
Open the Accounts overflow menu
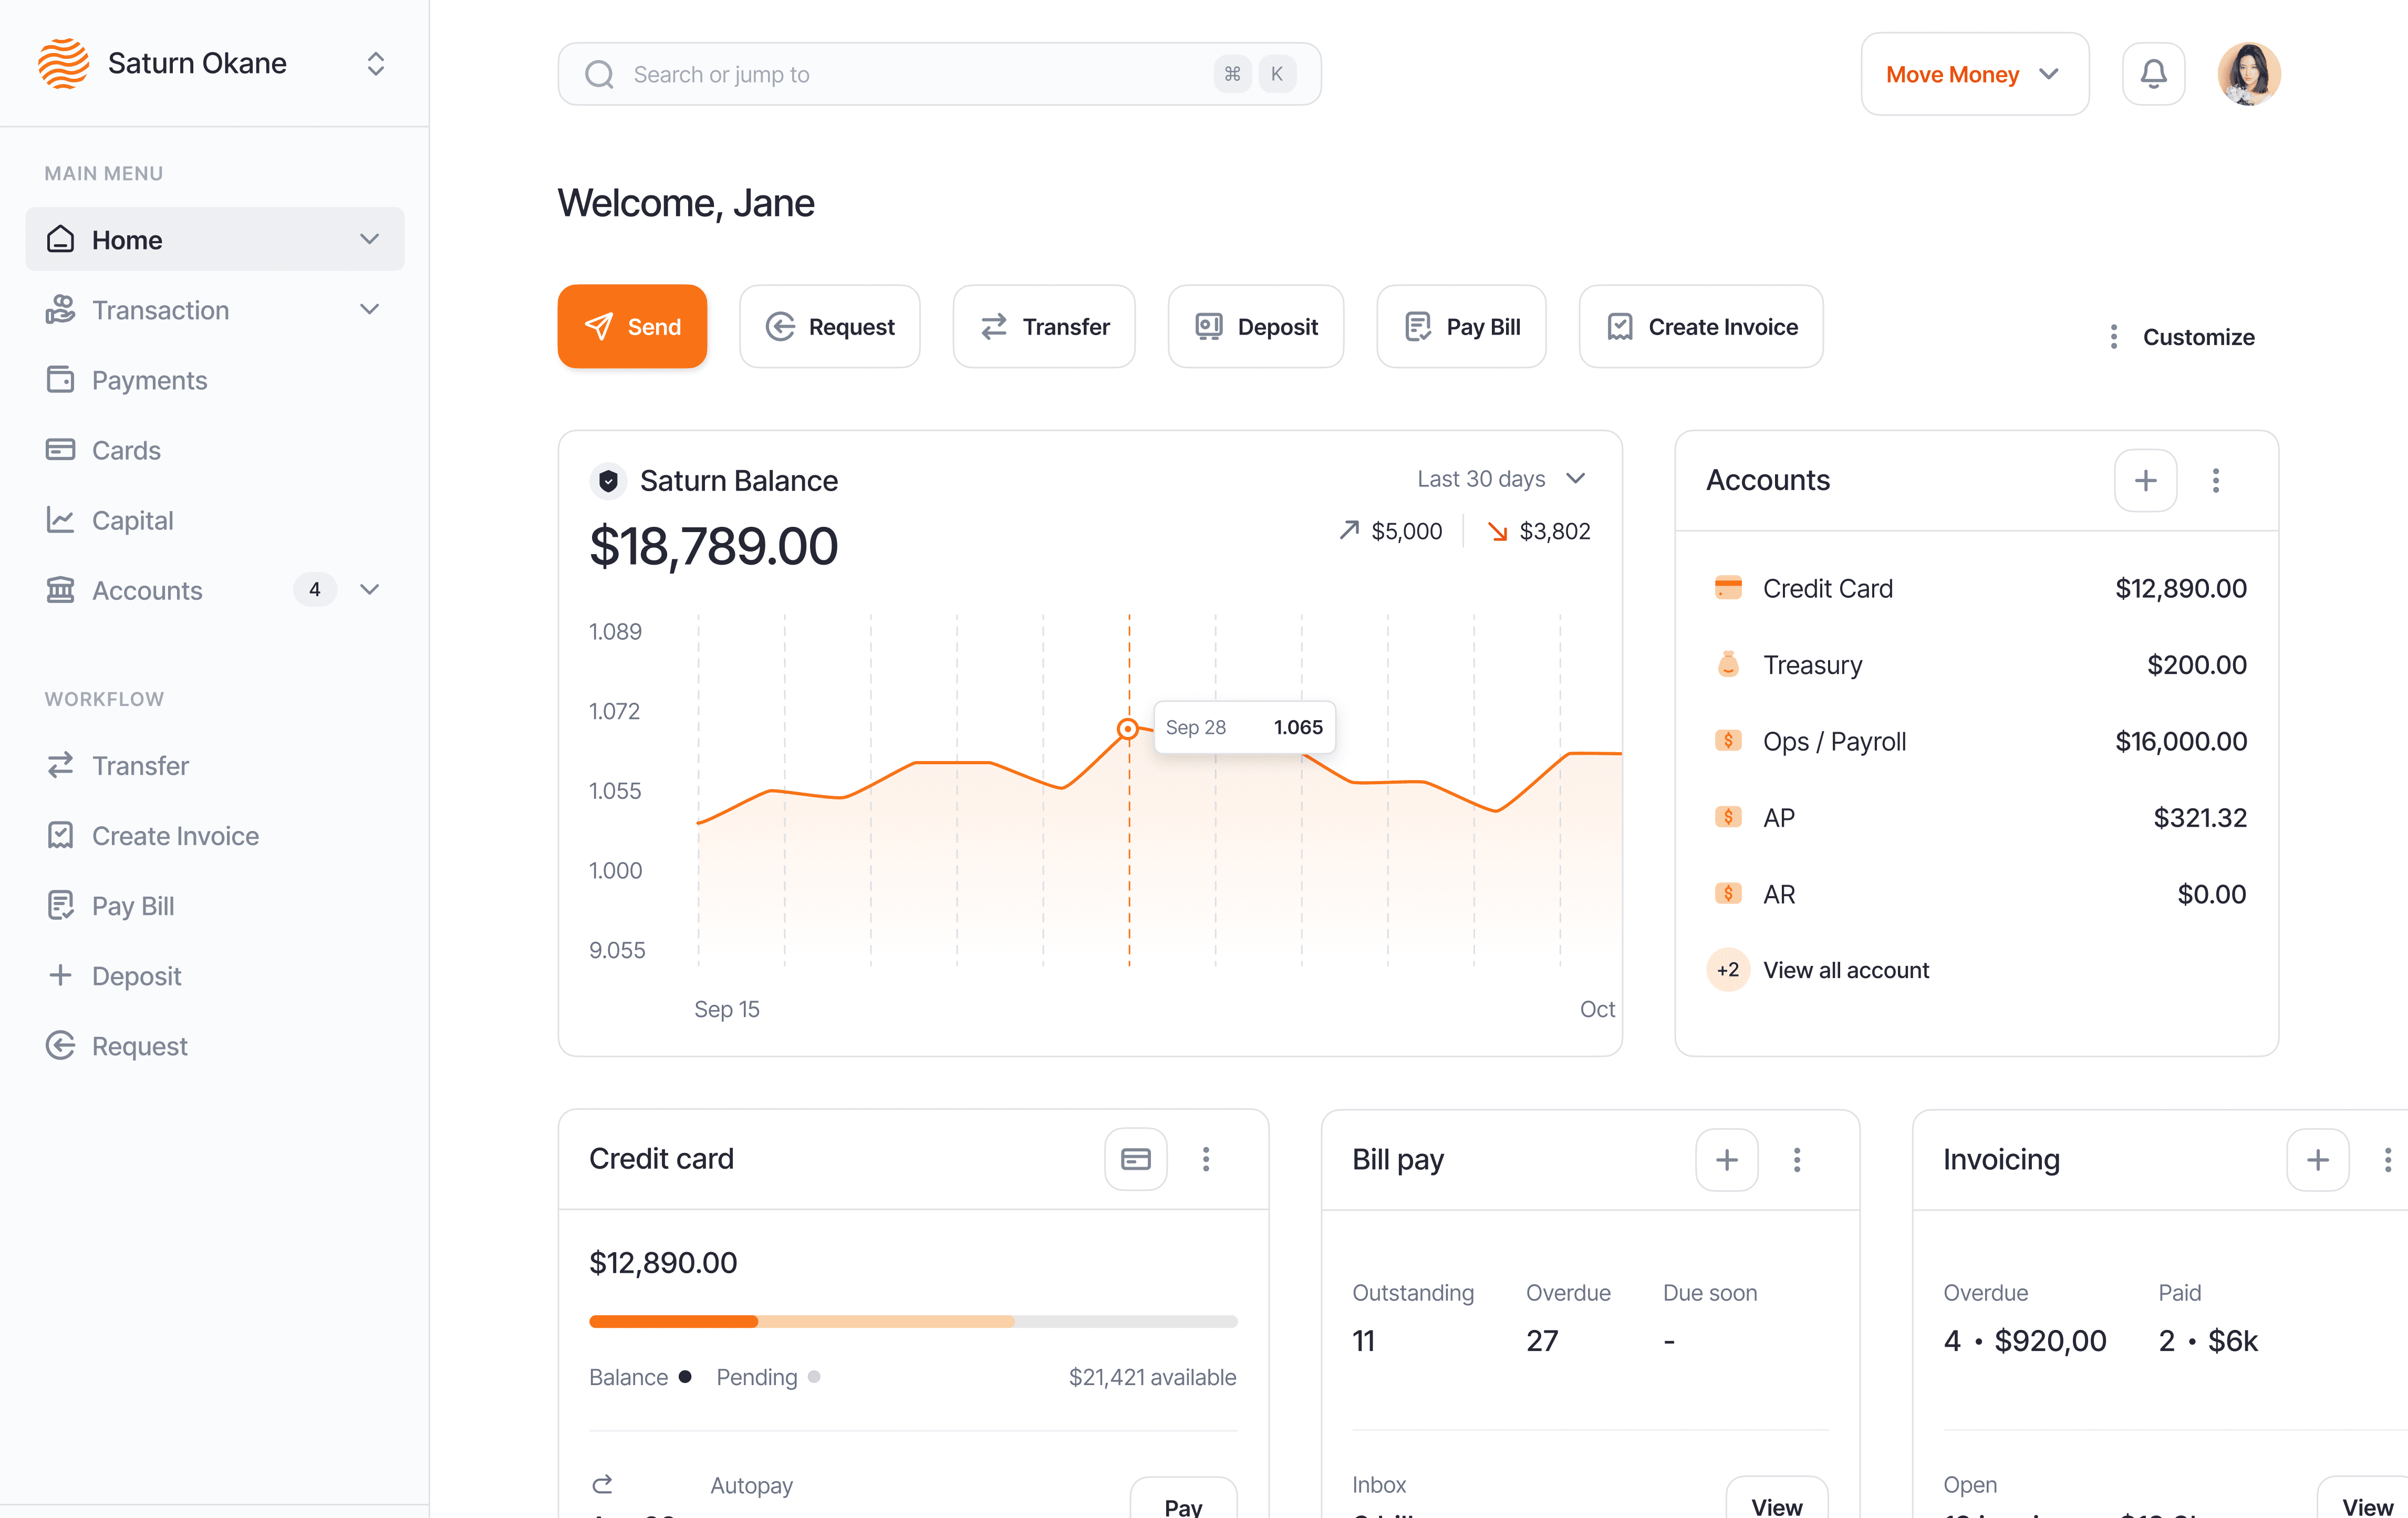click(x=2216, y=481)
